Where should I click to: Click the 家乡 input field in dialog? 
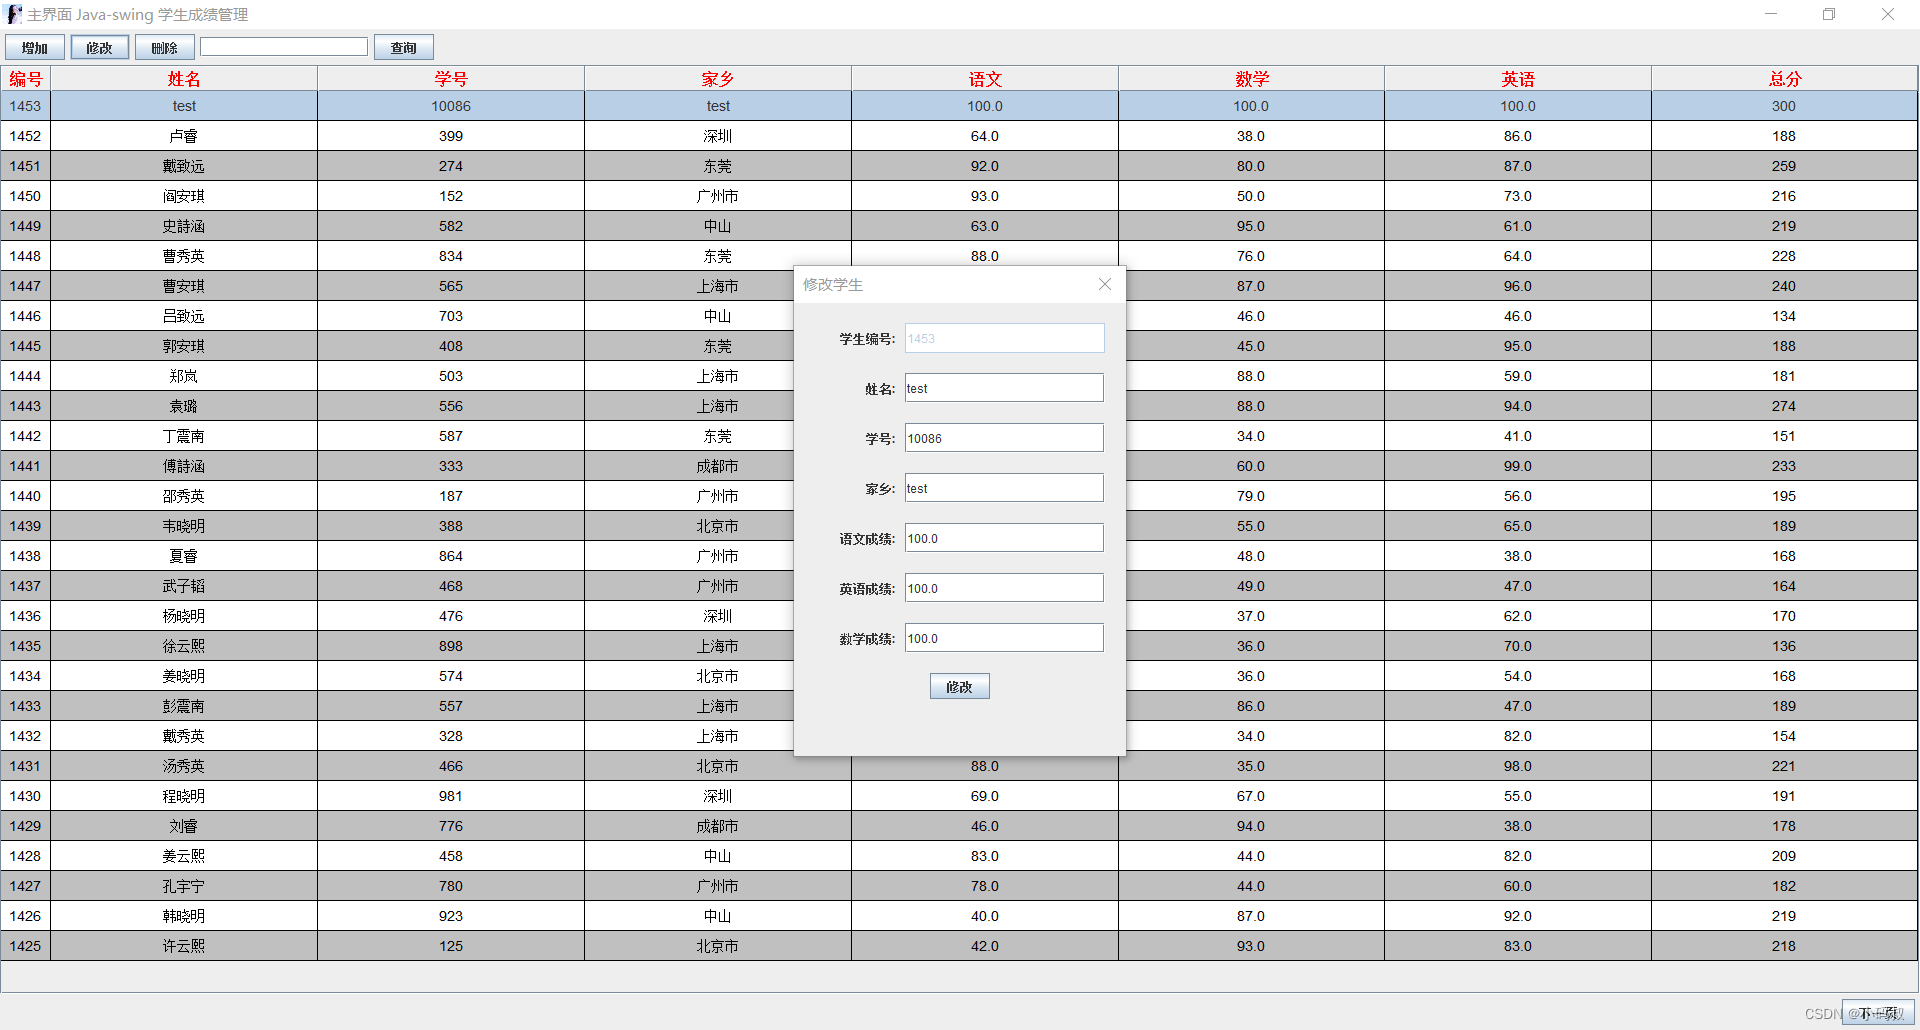(x=1004, y=488)
